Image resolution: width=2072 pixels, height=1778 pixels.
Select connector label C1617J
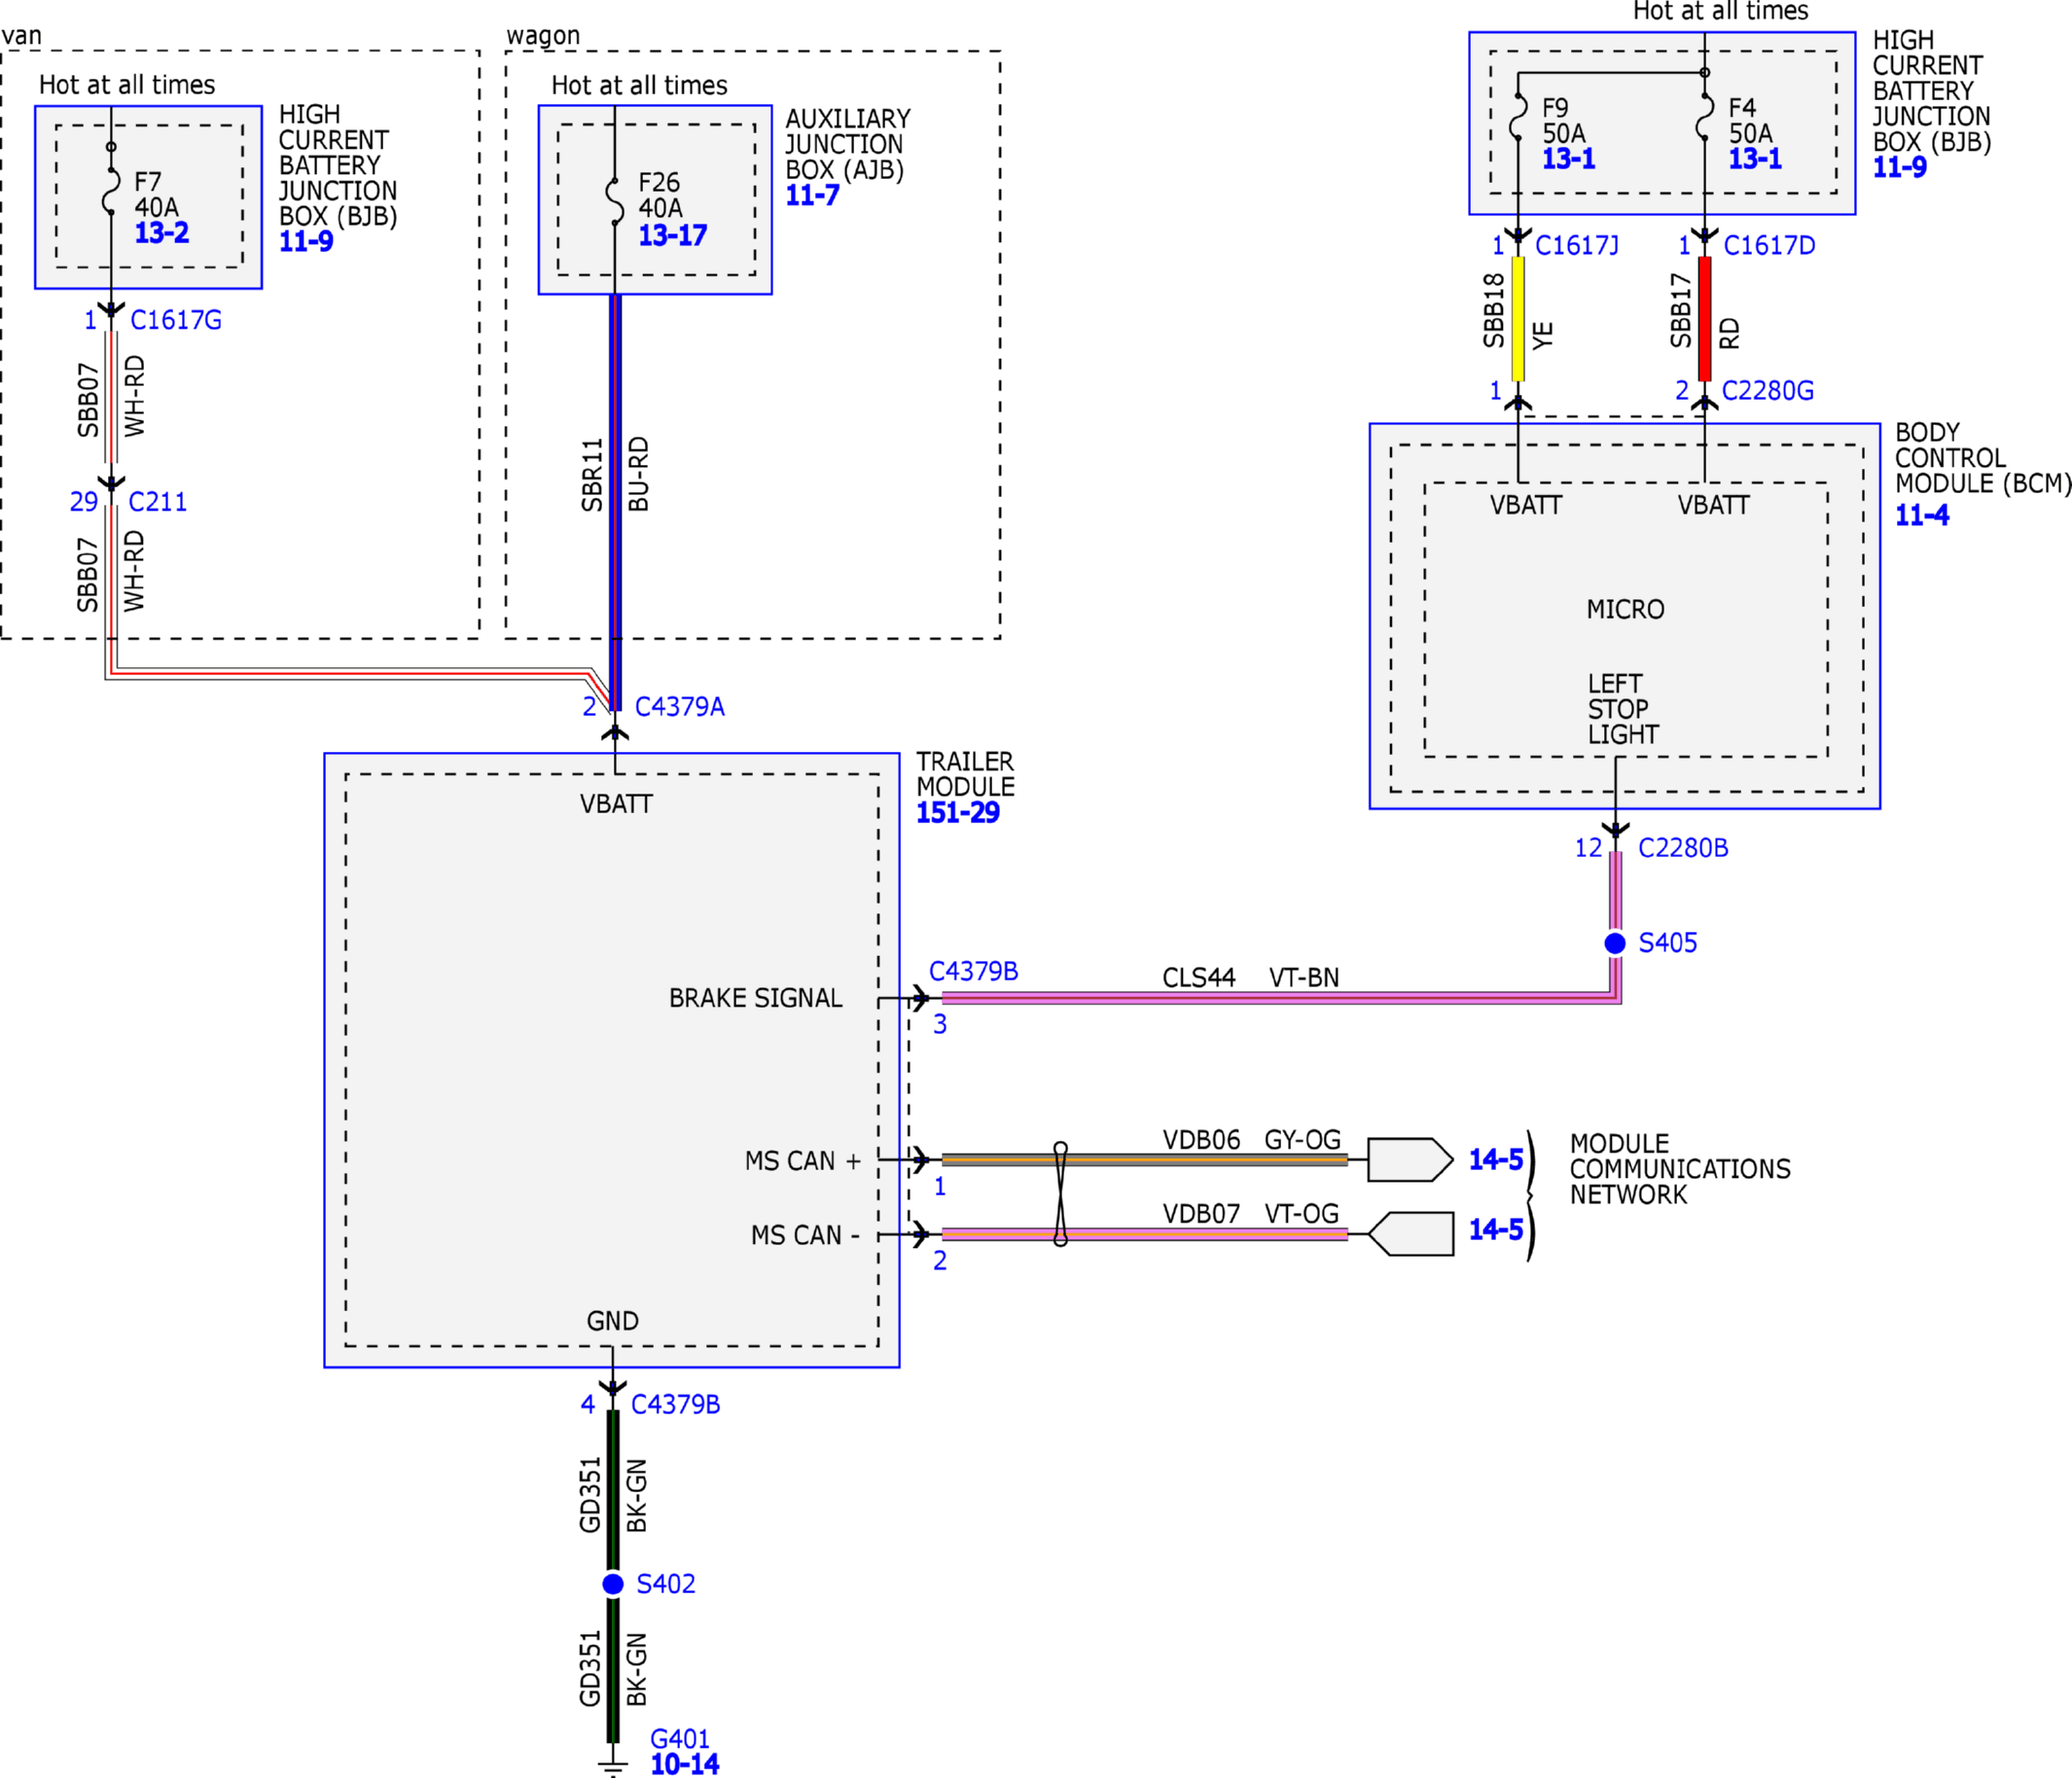[x=1577, y=245]
